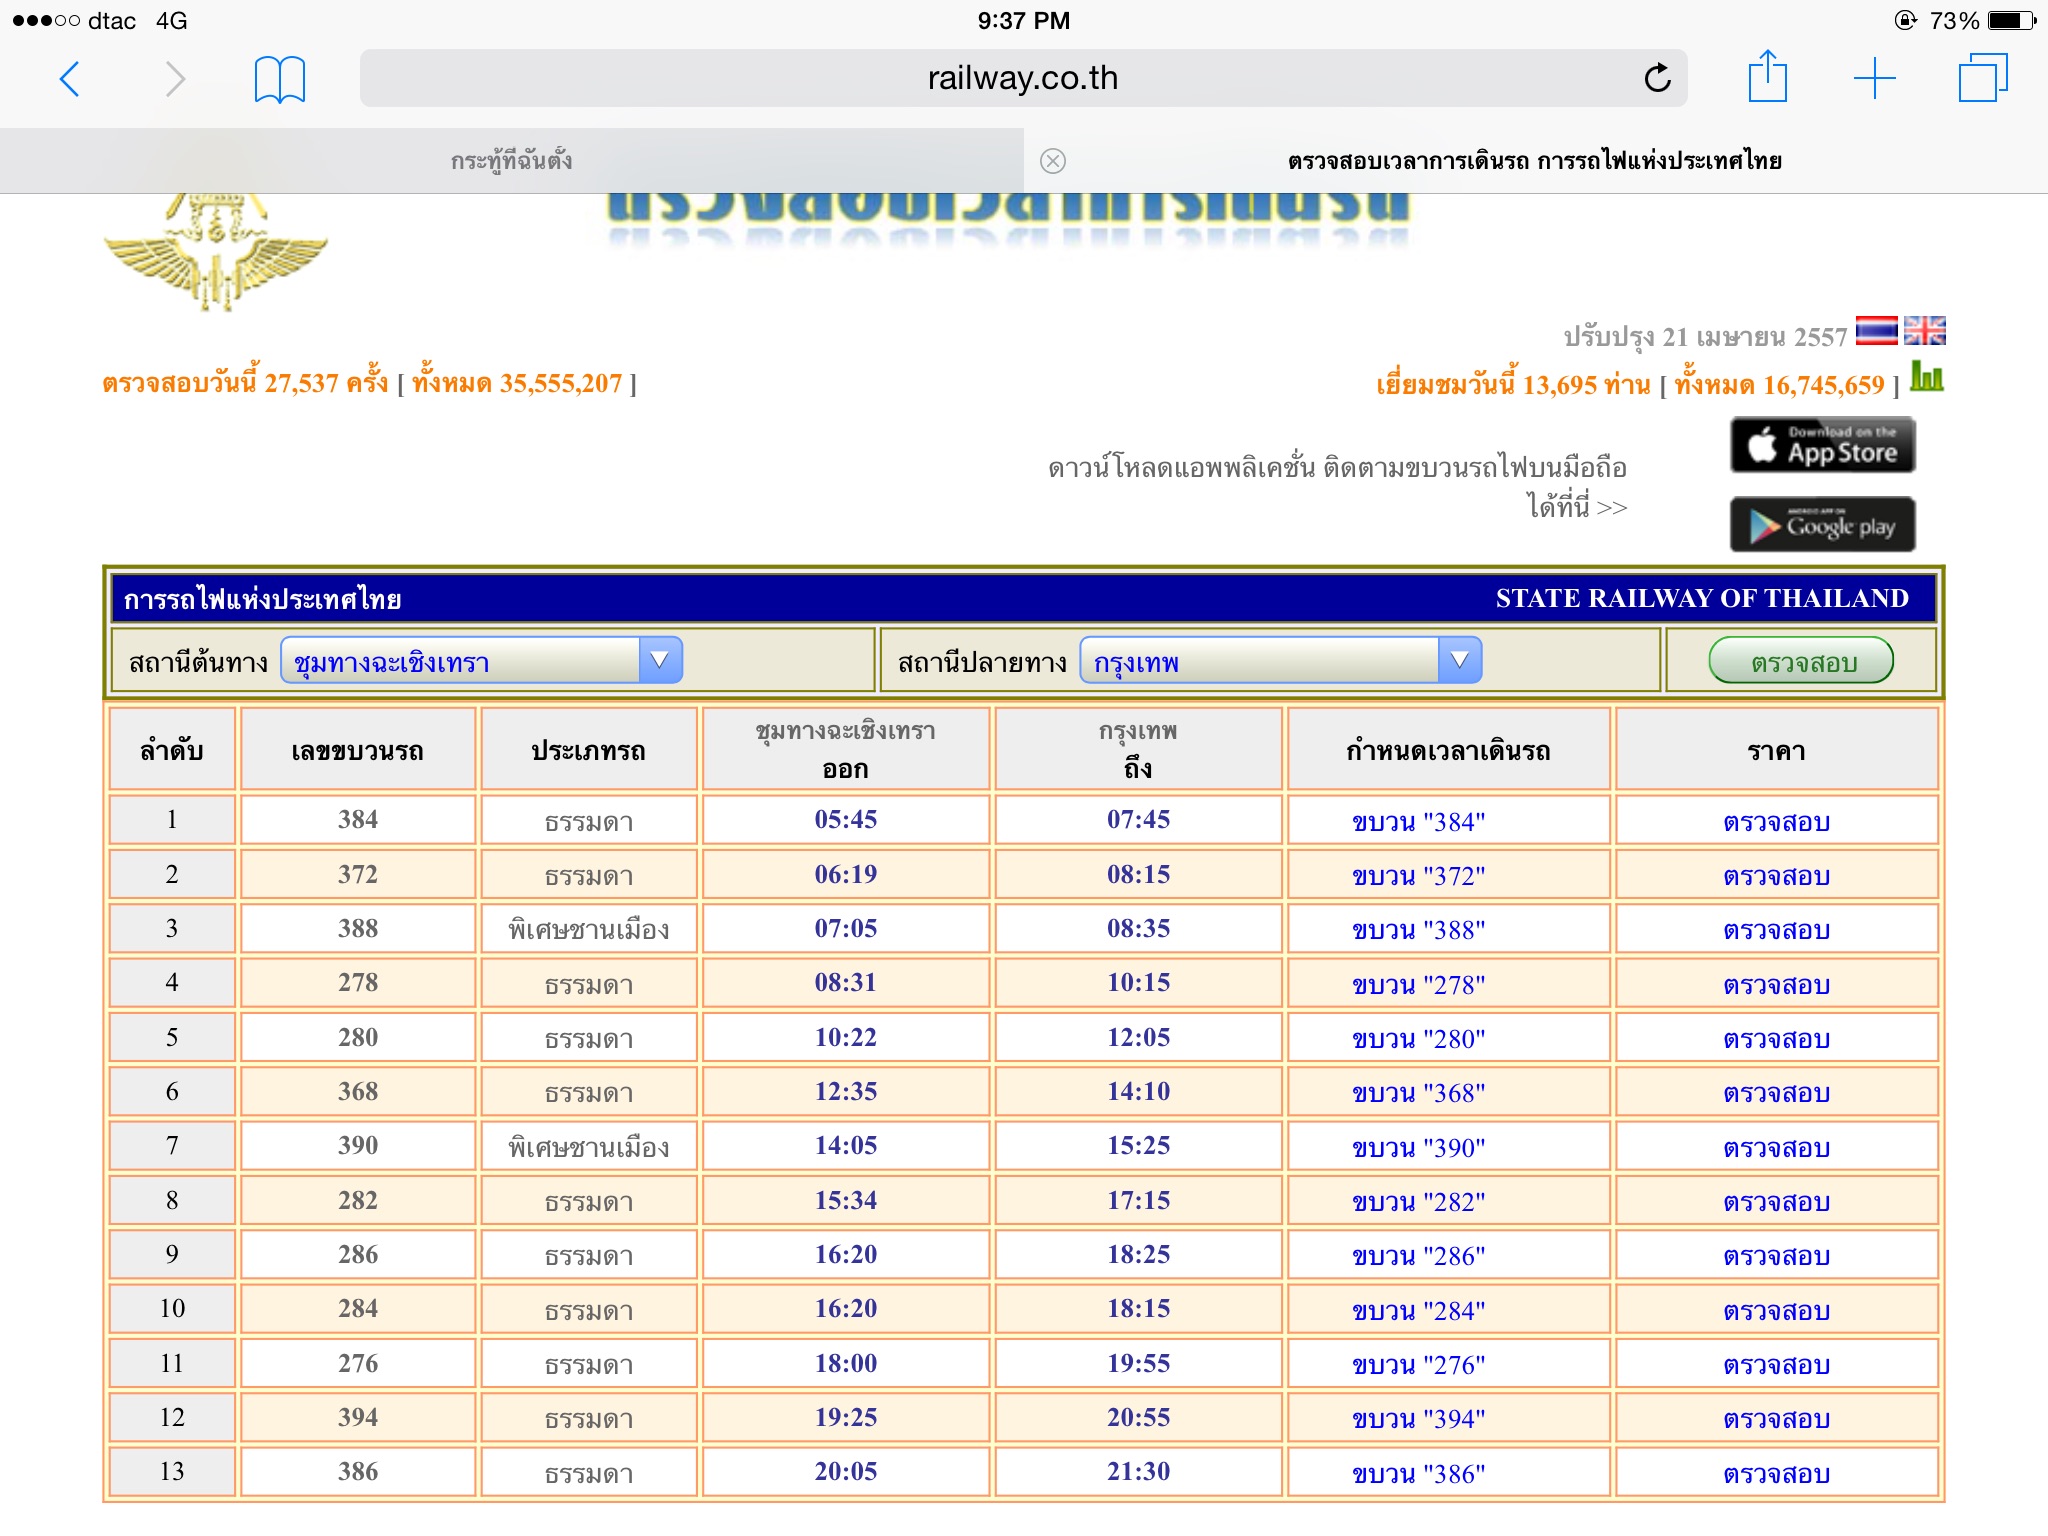Open the Safari bookmarks book icon
The image size is (2048, 1536).
click(x=280, y=79)
